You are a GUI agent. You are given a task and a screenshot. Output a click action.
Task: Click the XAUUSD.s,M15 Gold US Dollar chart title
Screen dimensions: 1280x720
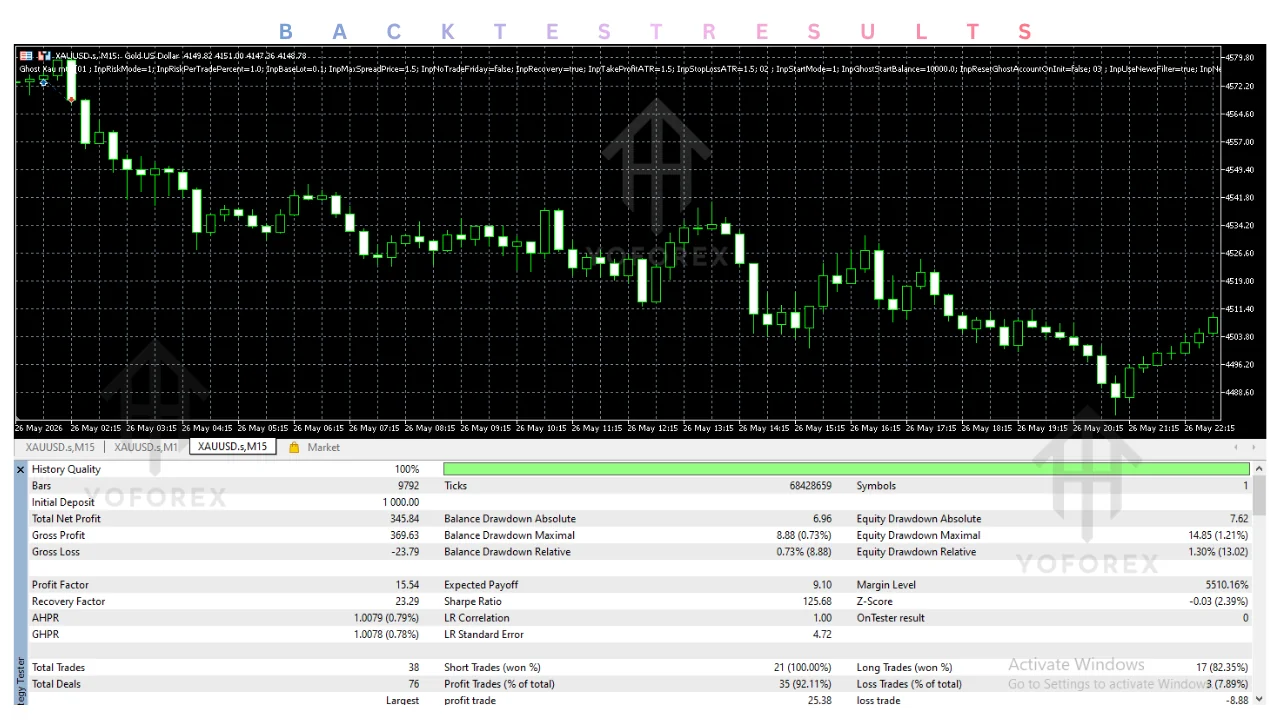coord(180,55)
